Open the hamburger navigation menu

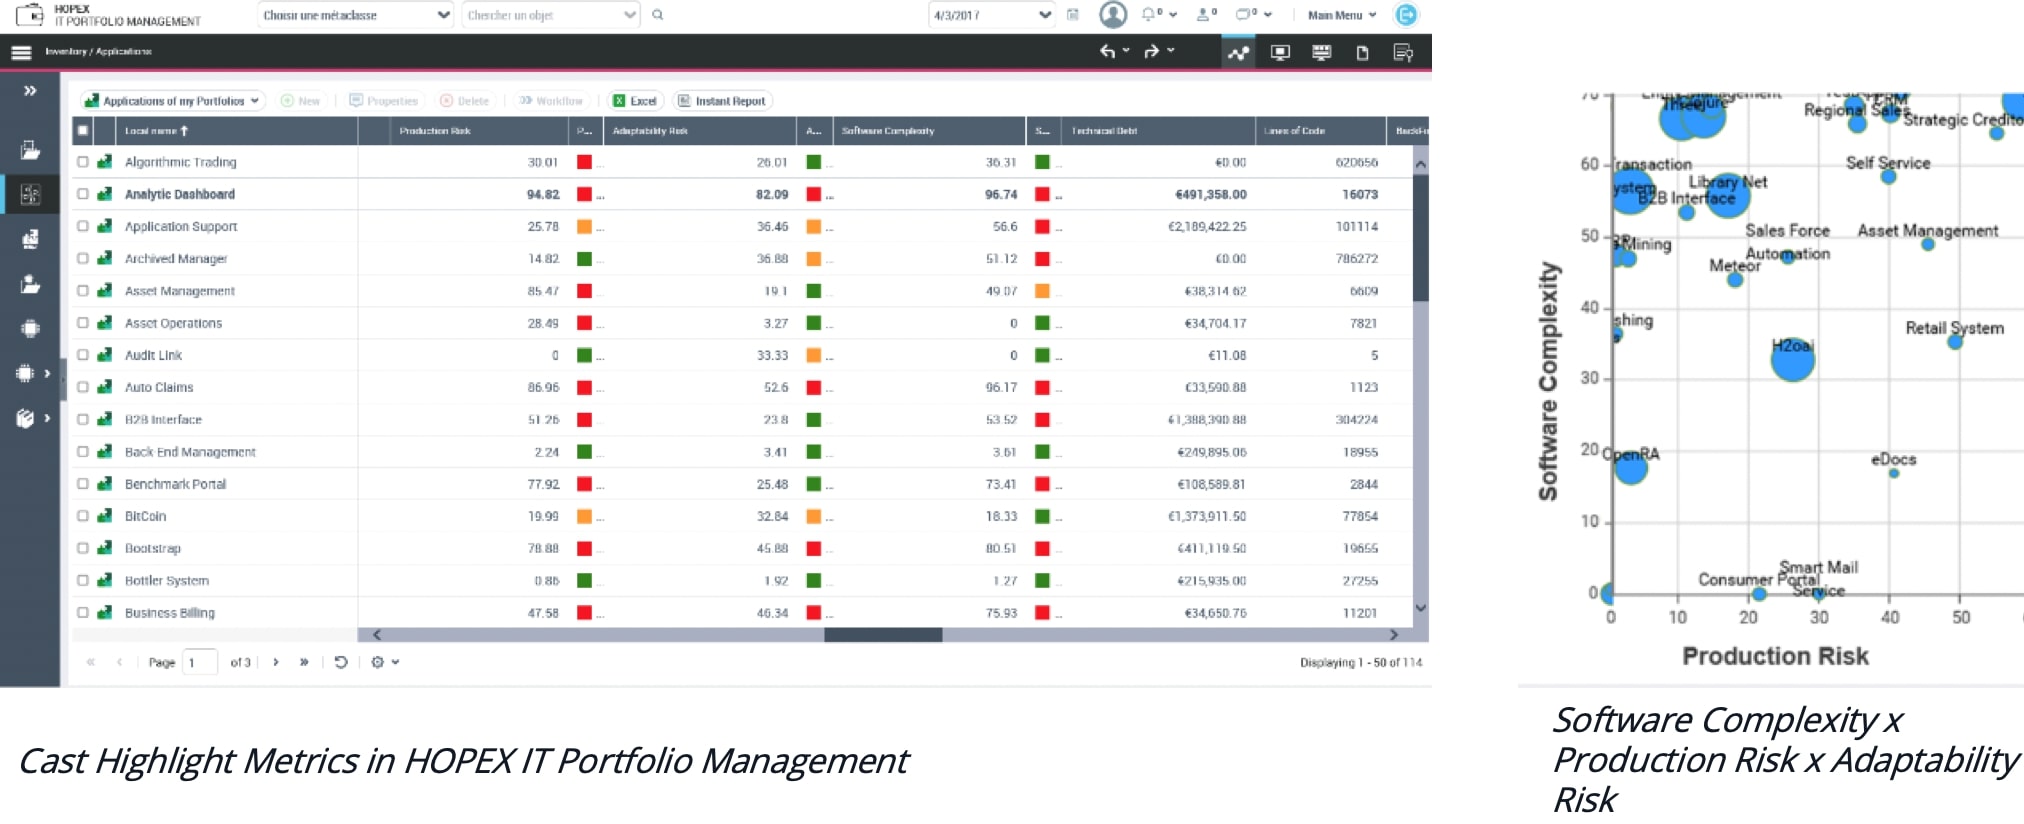click(21, 52)
